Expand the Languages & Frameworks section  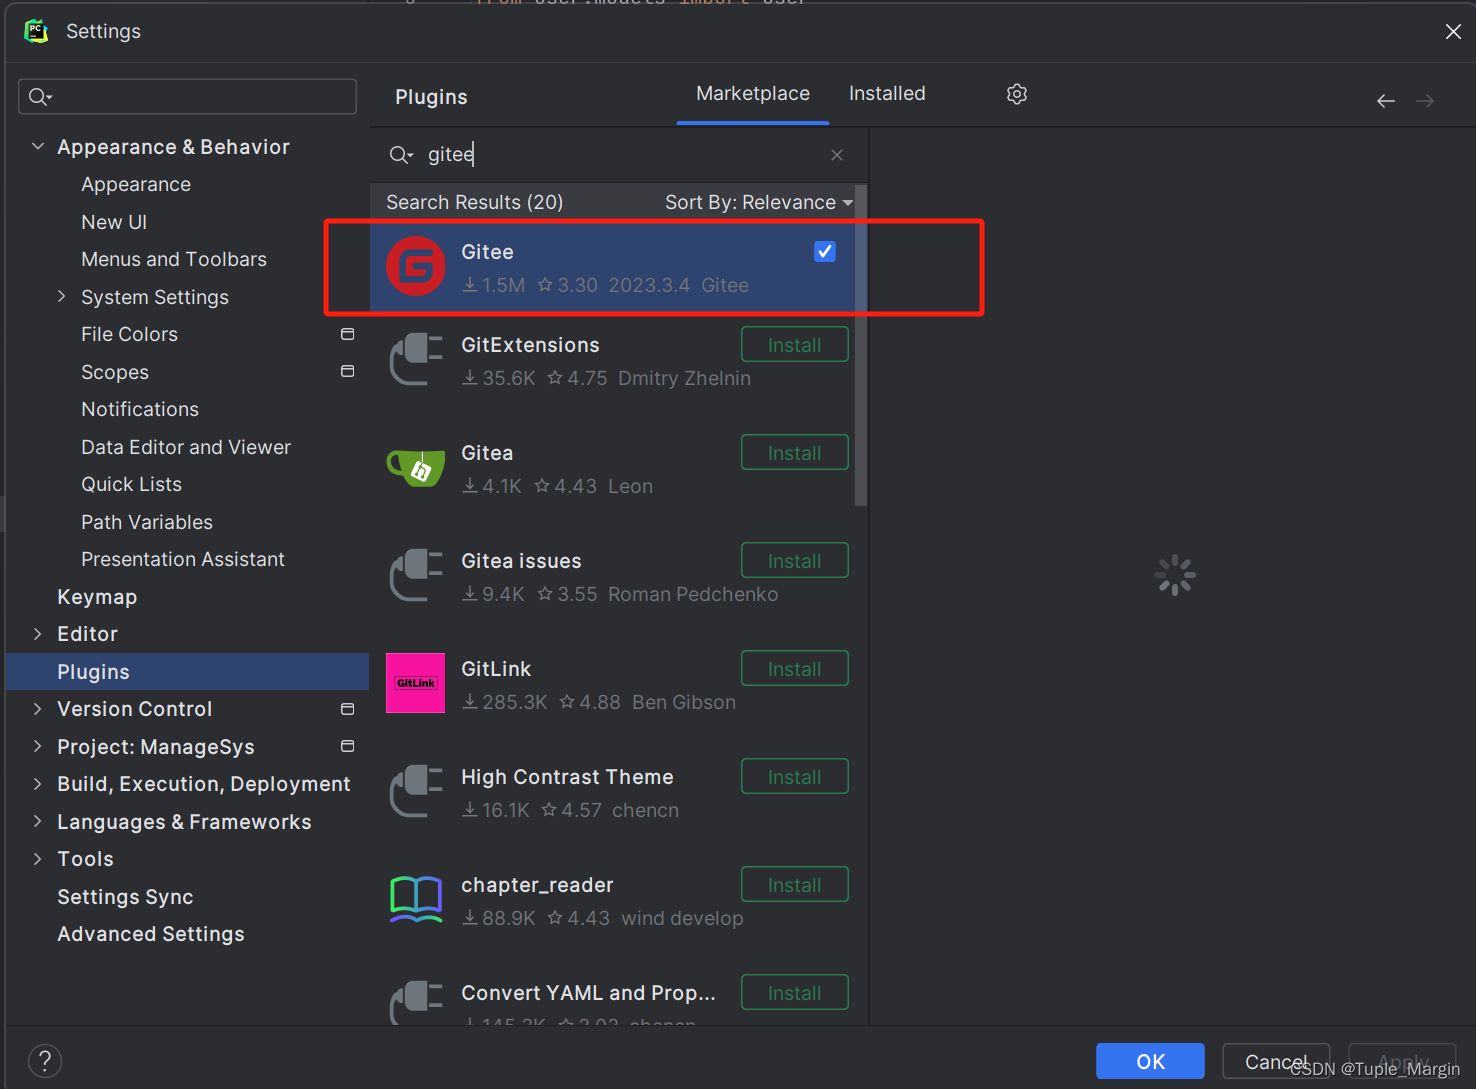pyautogui.click(x=38, y=821)
